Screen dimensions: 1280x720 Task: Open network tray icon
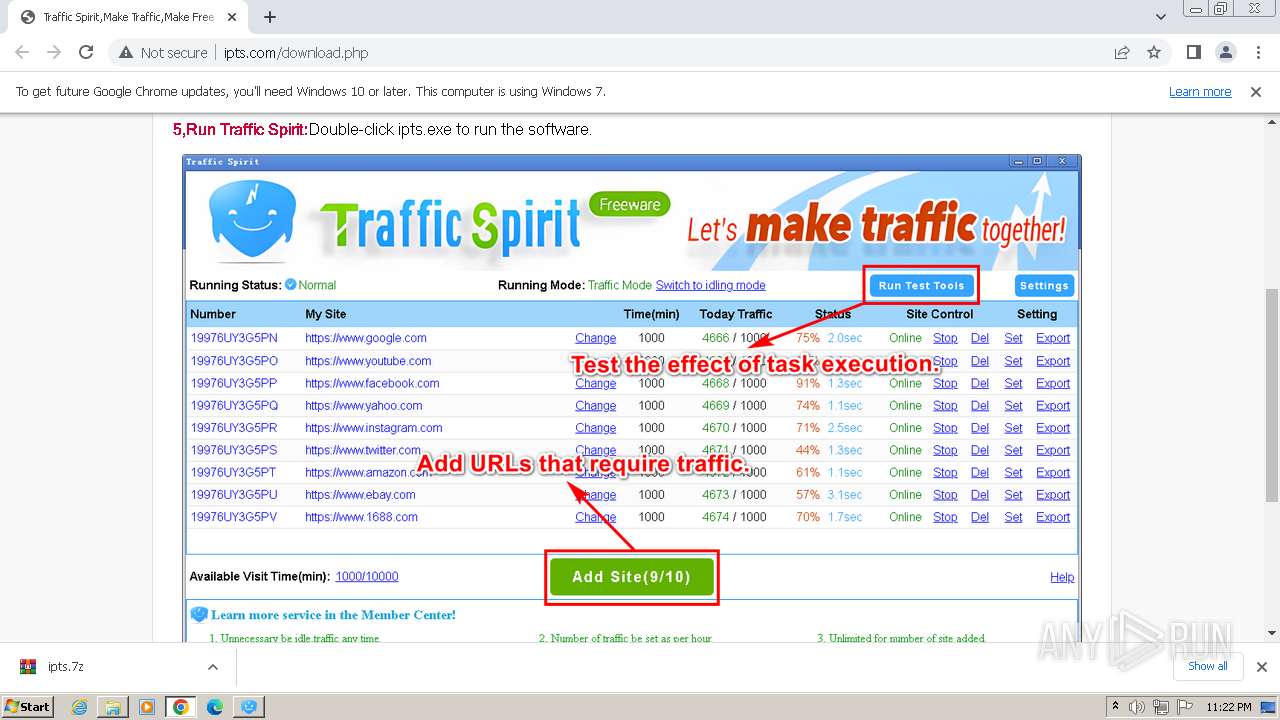[1160, 706]
